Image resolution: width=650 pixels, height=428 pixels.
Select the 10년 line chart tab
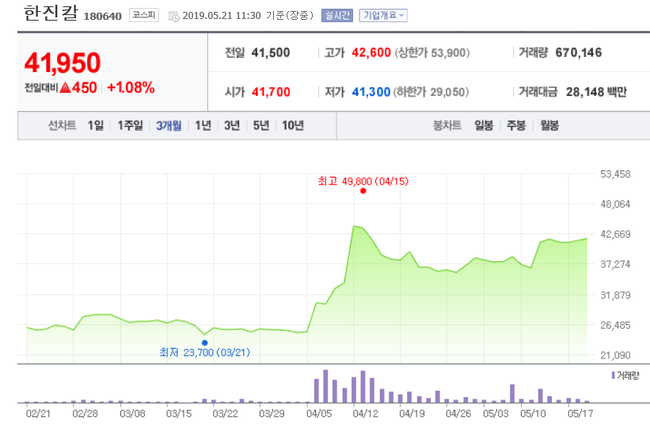click(293, 125)
